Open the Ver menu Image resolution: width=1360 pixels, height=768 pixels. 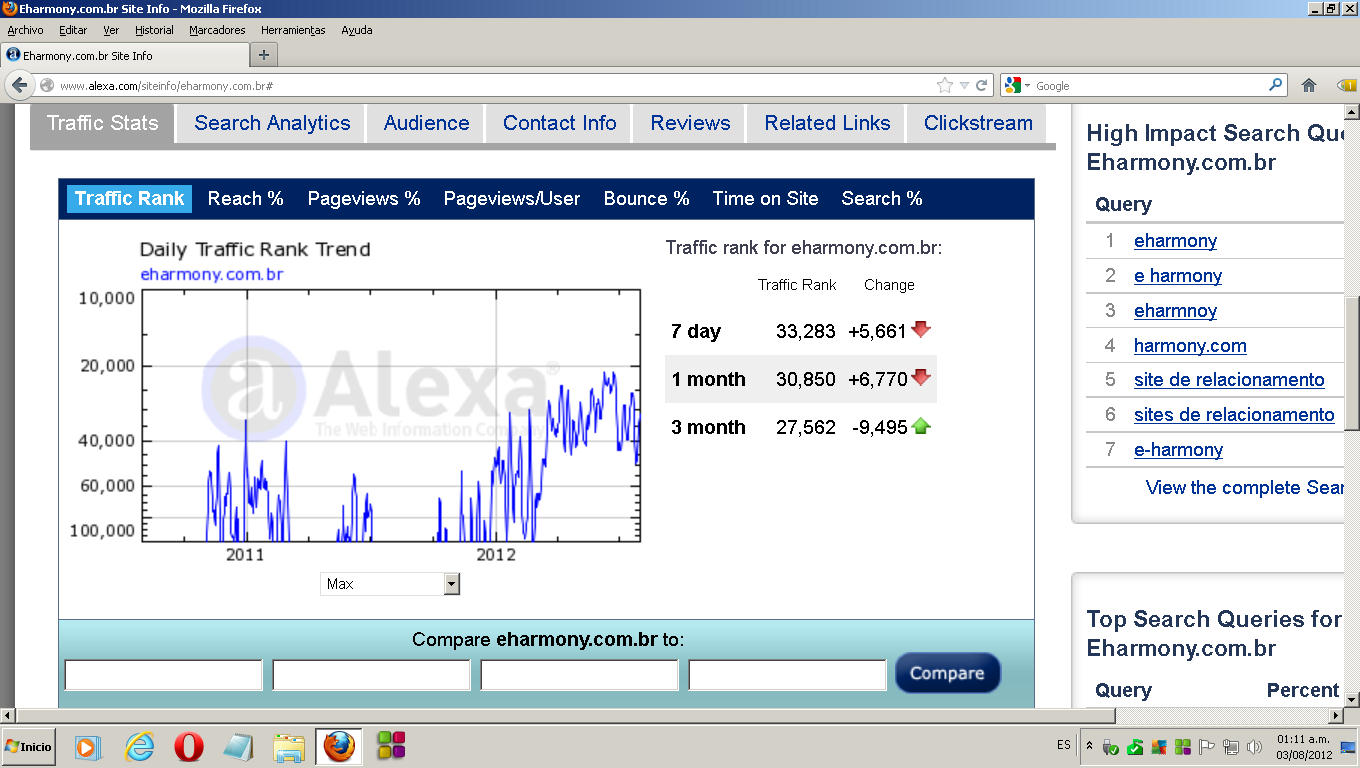[111, 30]
